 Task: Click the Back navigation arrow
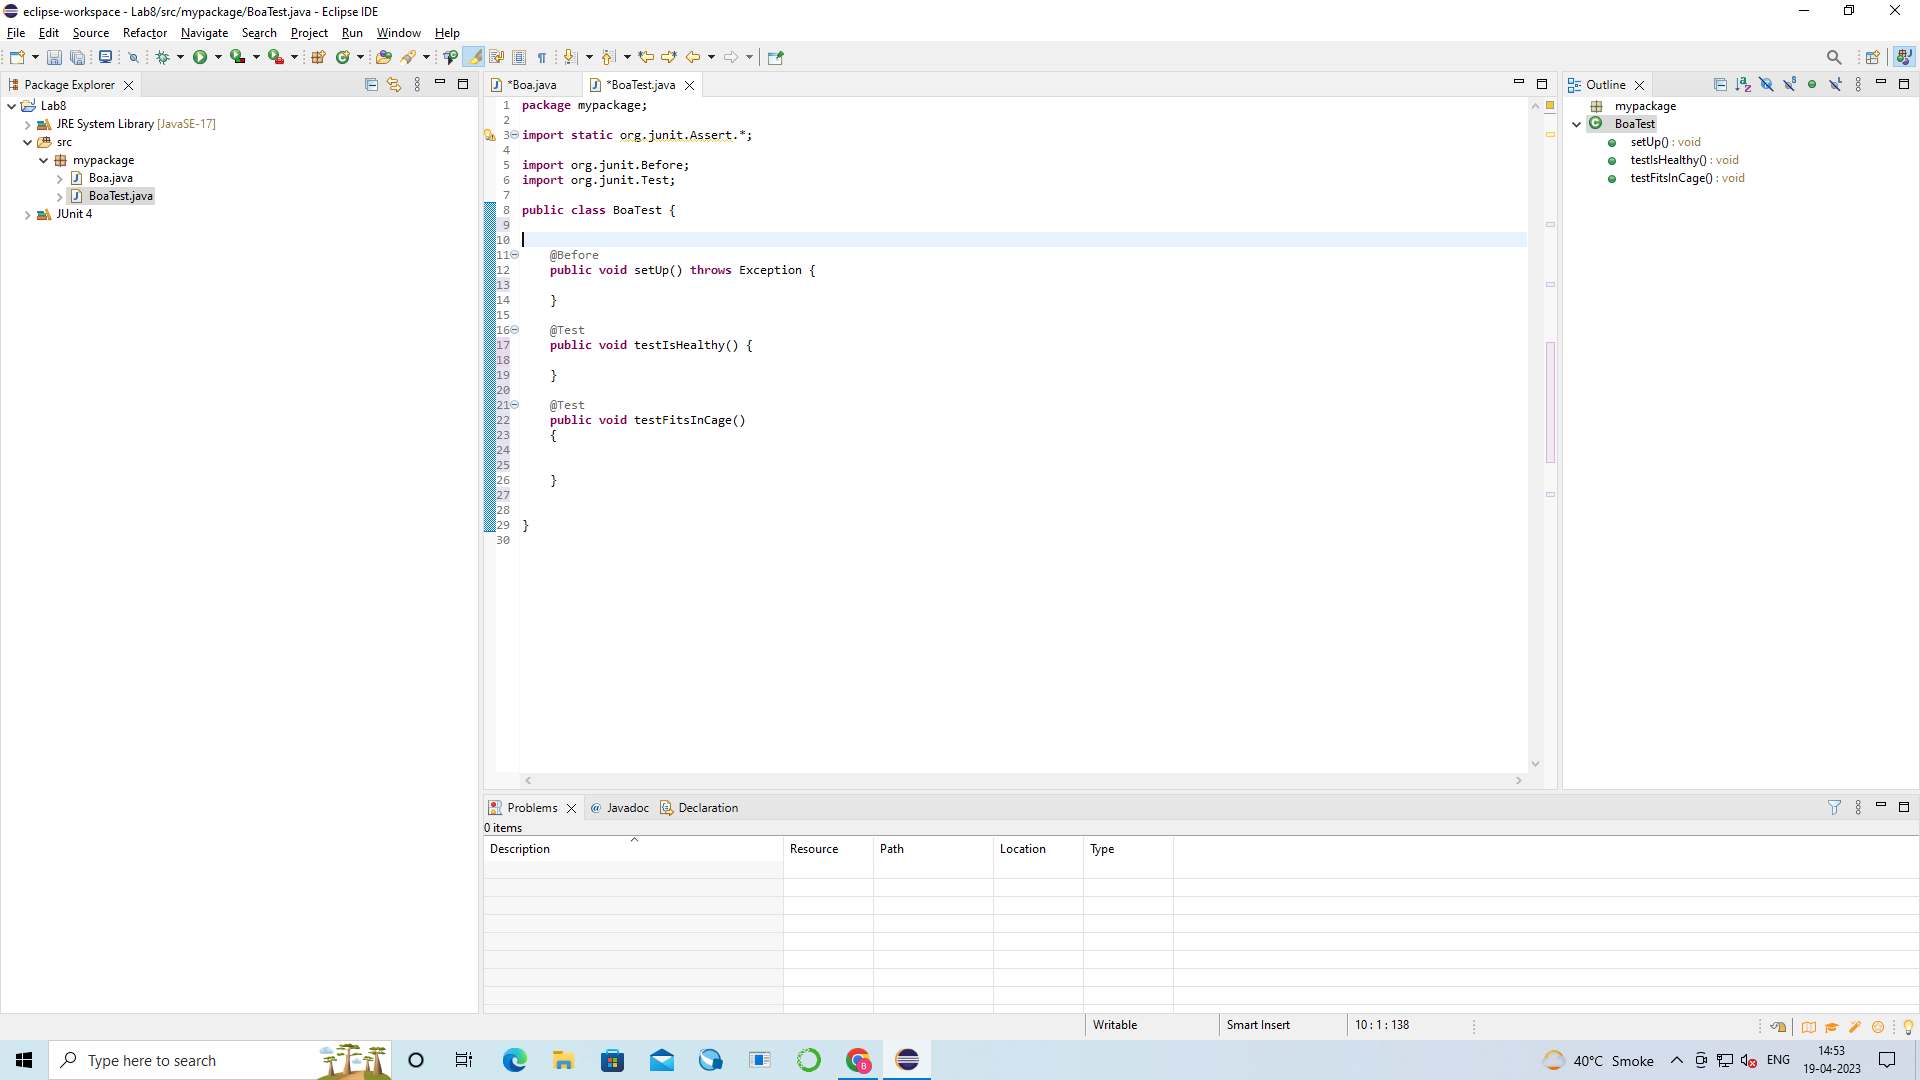[x=692, y=58]
